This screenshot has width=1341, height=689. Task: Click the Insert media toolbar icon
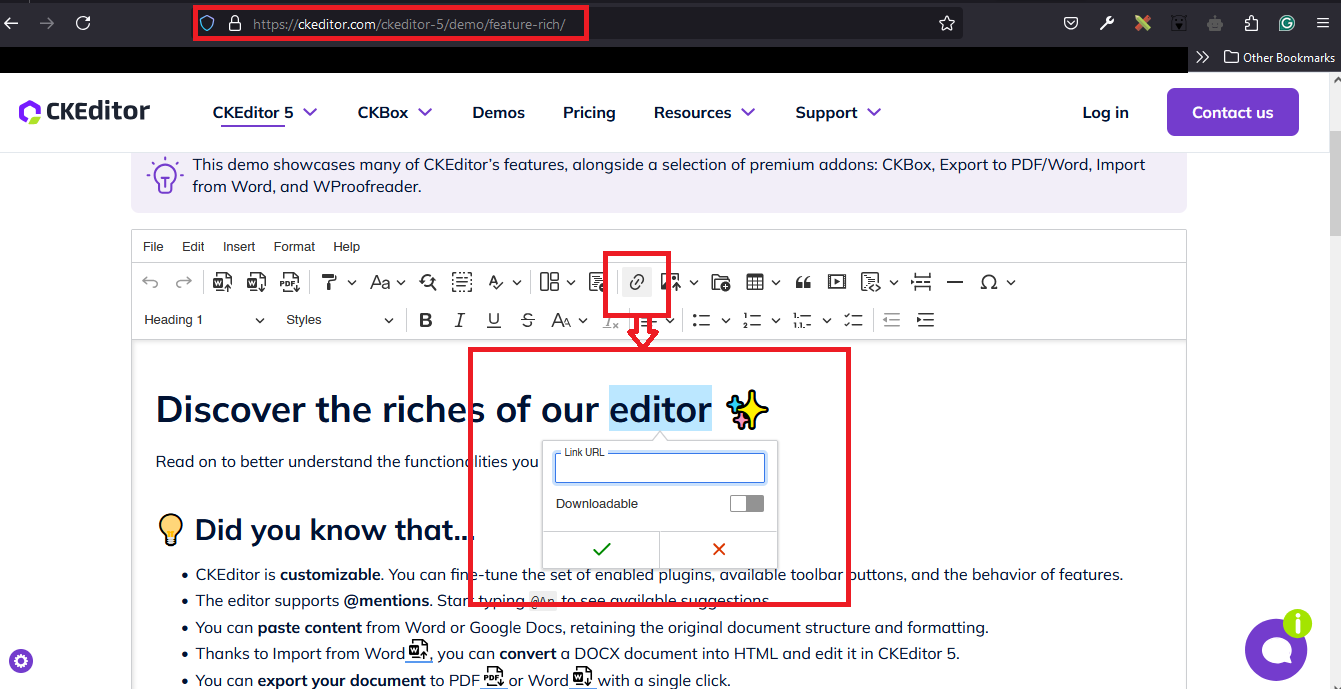pyautogui.click(x=837, y=283)
